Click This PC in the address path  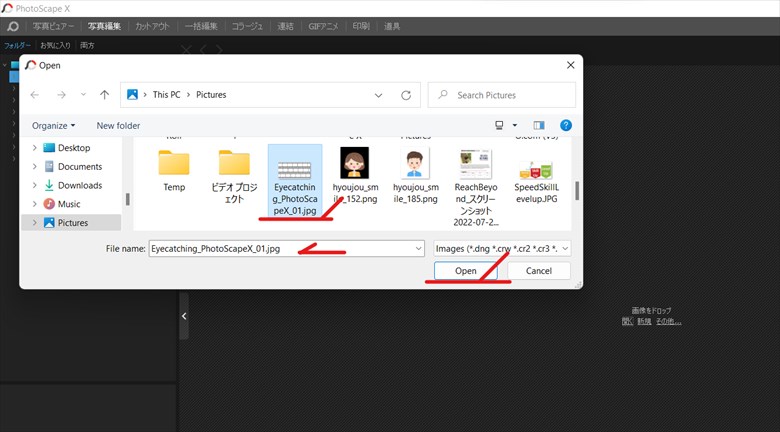pos(166,95)
